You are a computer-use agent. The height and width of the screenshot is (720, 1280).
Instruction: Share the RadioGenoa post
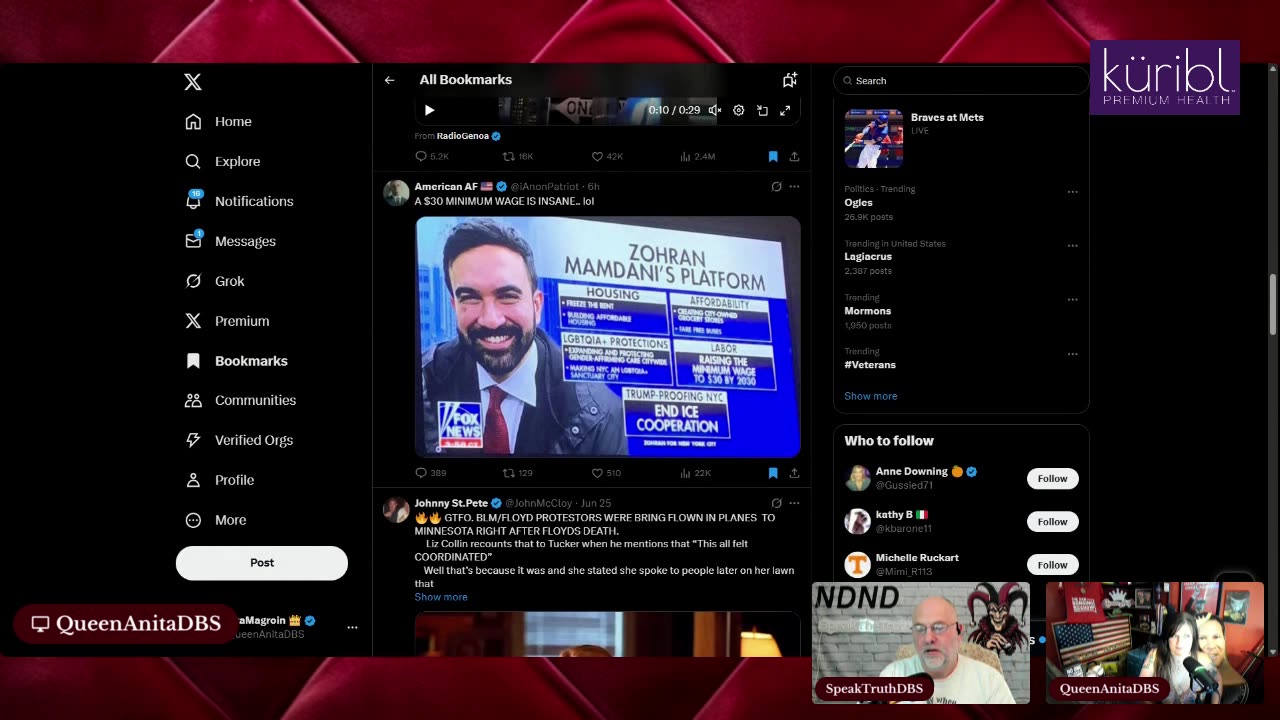pos(794,157)
